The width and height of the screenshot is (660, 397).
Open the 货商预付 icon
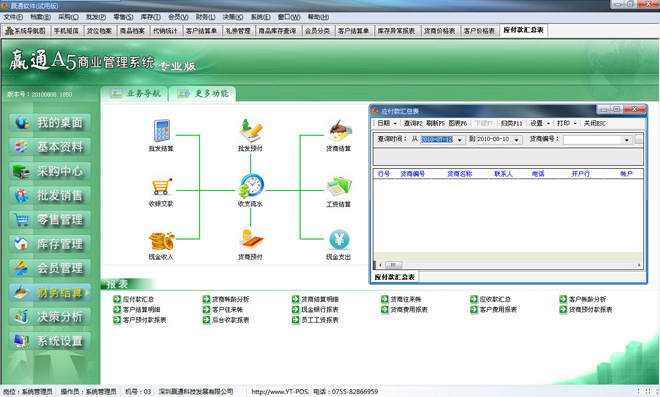point(251,240)
